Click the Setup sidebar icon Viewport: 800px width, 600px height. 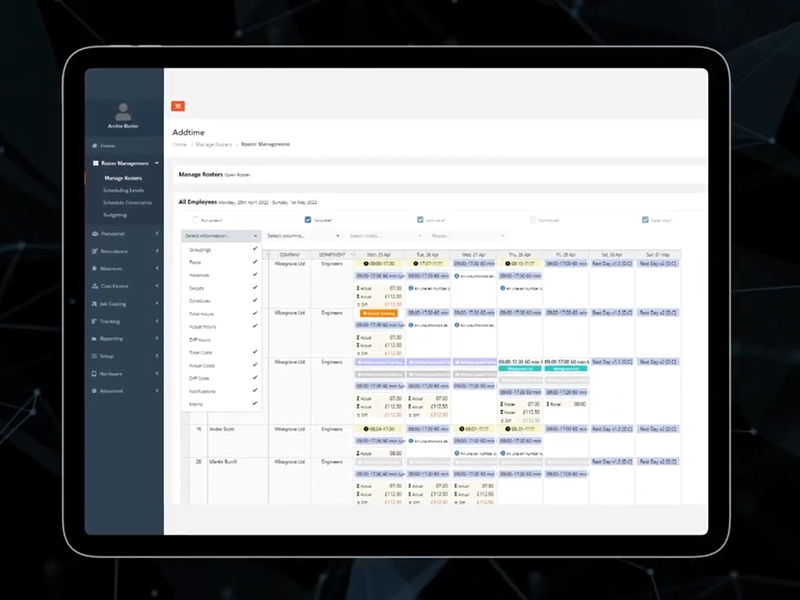pyautogui.click(x=94, y=356)
